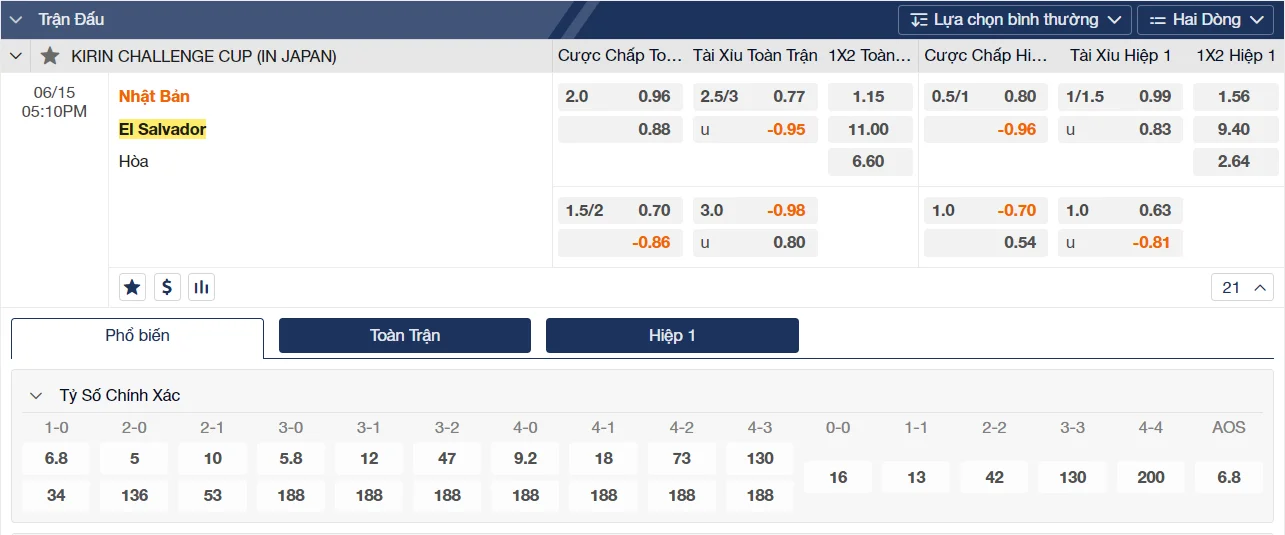Select El Salvador full-match odds 11.00

(869, 129)
